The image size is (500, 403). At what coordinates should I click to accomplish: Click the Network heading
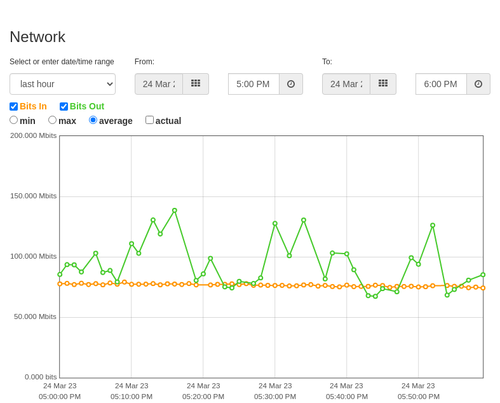tap(37, 37)
